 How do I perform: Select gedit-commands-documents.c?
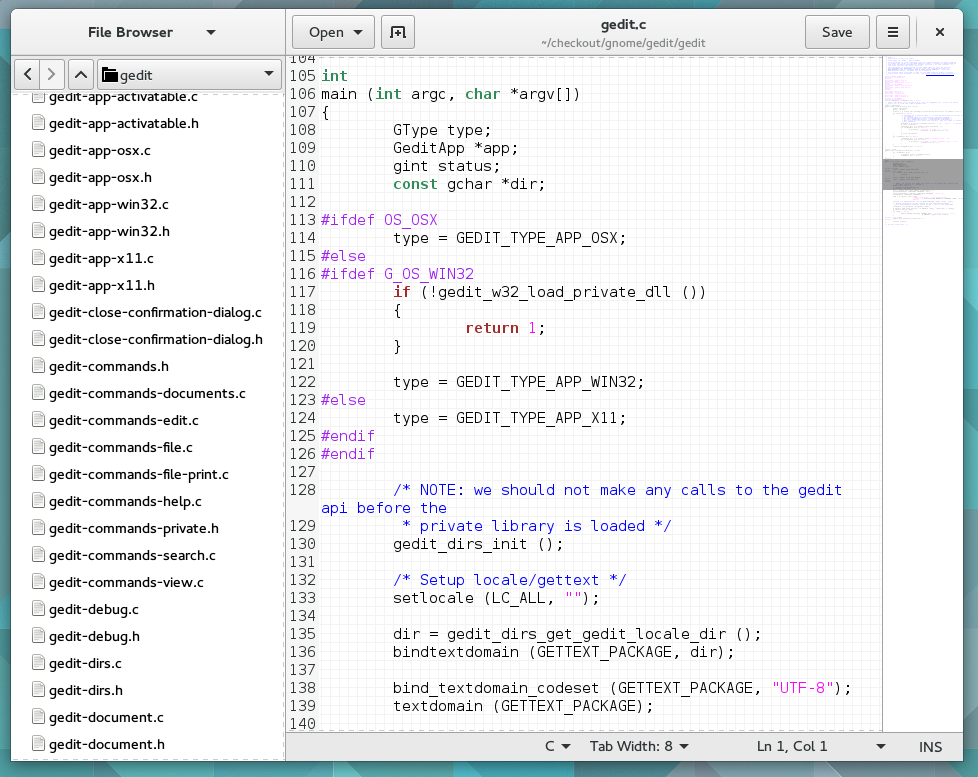[147, 393]
